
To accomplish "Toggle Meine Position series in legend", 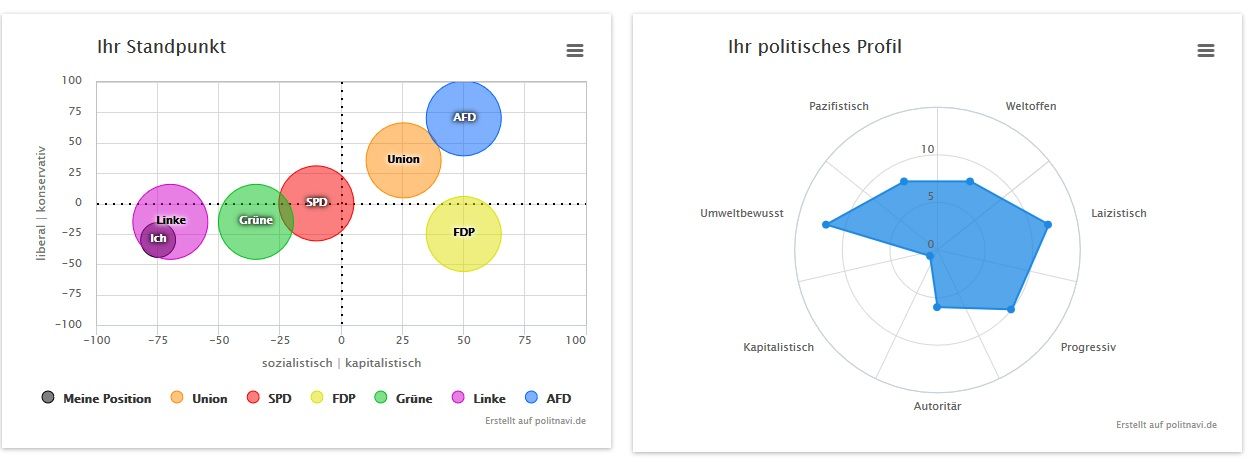I will [x=97, y=398].
